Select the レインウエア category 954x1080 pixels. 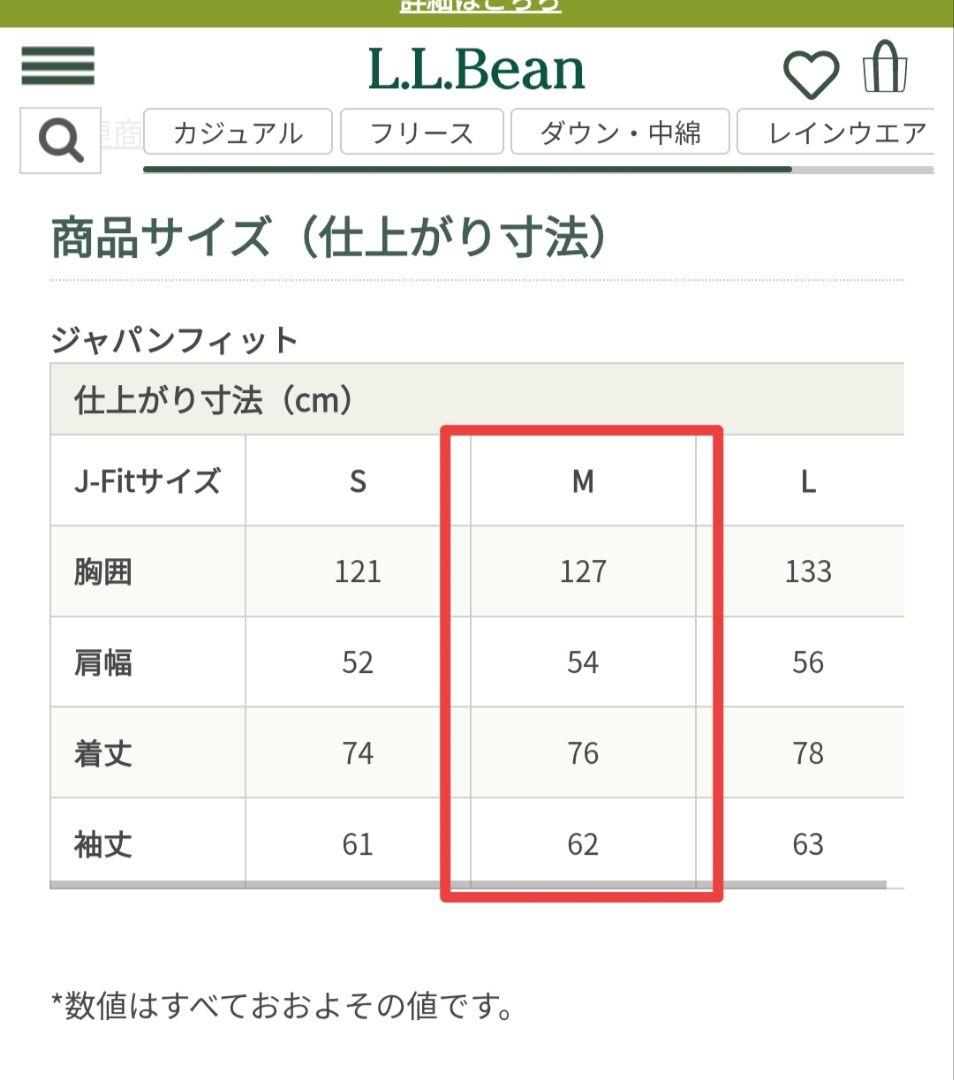click(845, 131)
